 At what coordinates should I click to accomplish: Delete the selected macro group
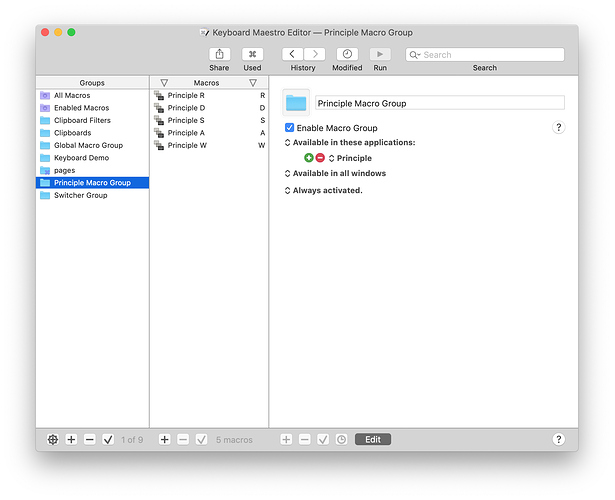click(90, 440)
